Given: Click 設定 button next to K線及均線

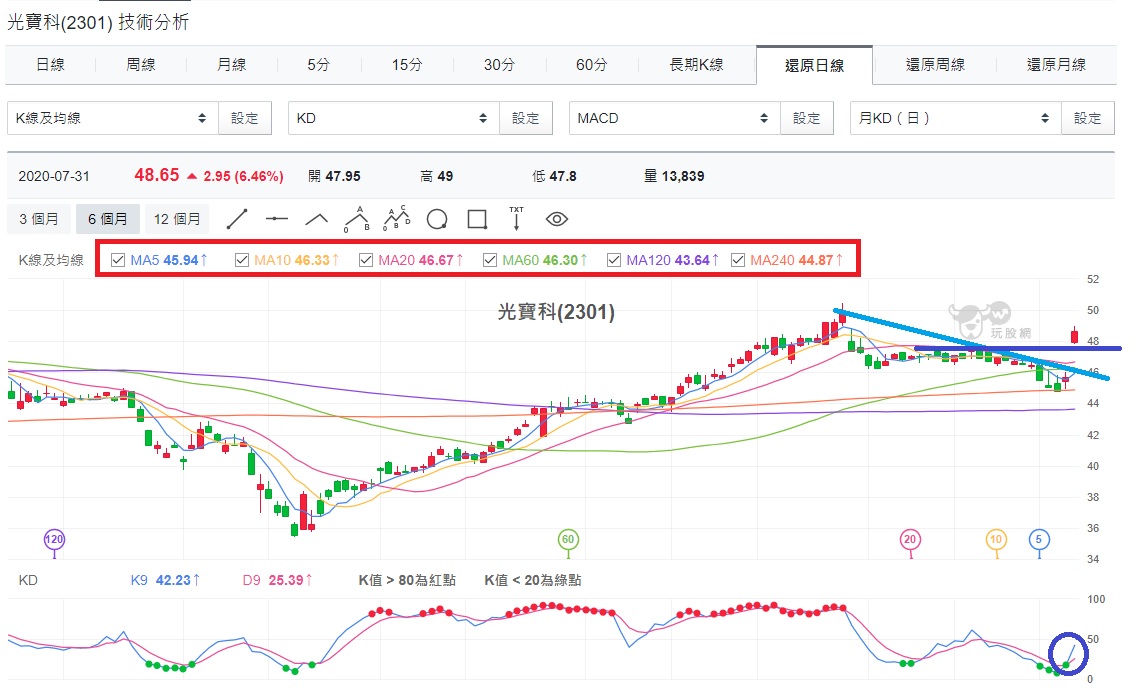Looking at the screenshot, I should point(245,118).
